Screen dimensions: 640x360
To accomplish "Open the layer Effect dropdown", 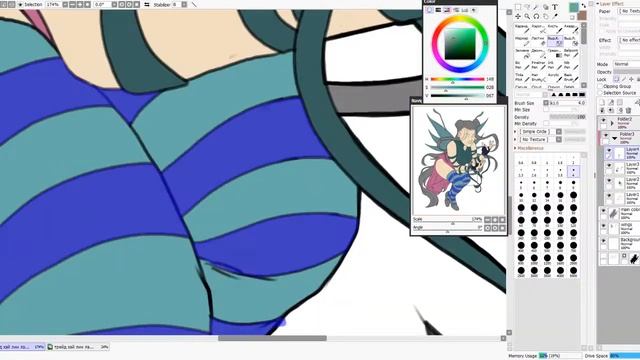I will (x=629, y=40).
